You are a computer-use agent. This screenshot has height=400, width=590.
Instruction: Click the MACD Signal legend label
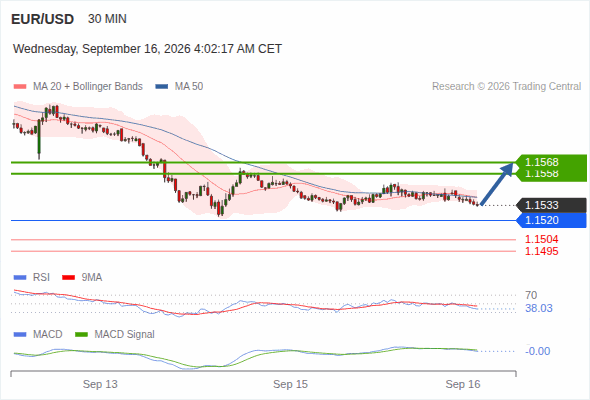click(x=125, y=335)
